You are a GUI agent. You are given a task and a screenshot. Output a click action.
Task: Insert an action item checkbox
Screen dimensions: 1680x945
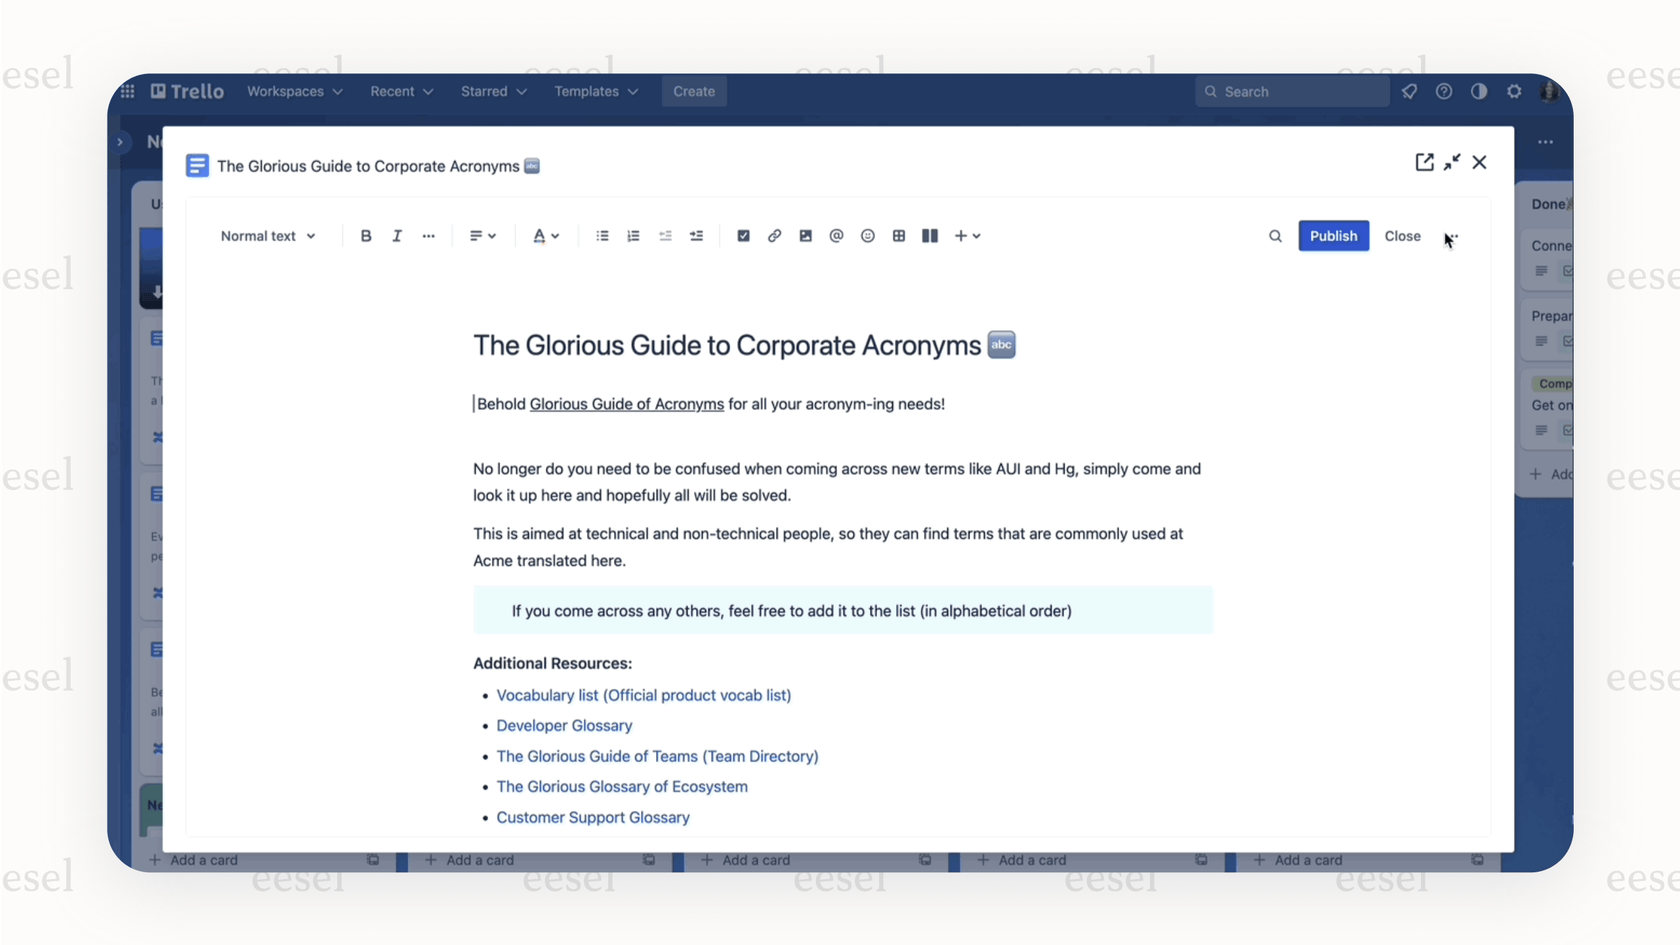pos(744,235)
